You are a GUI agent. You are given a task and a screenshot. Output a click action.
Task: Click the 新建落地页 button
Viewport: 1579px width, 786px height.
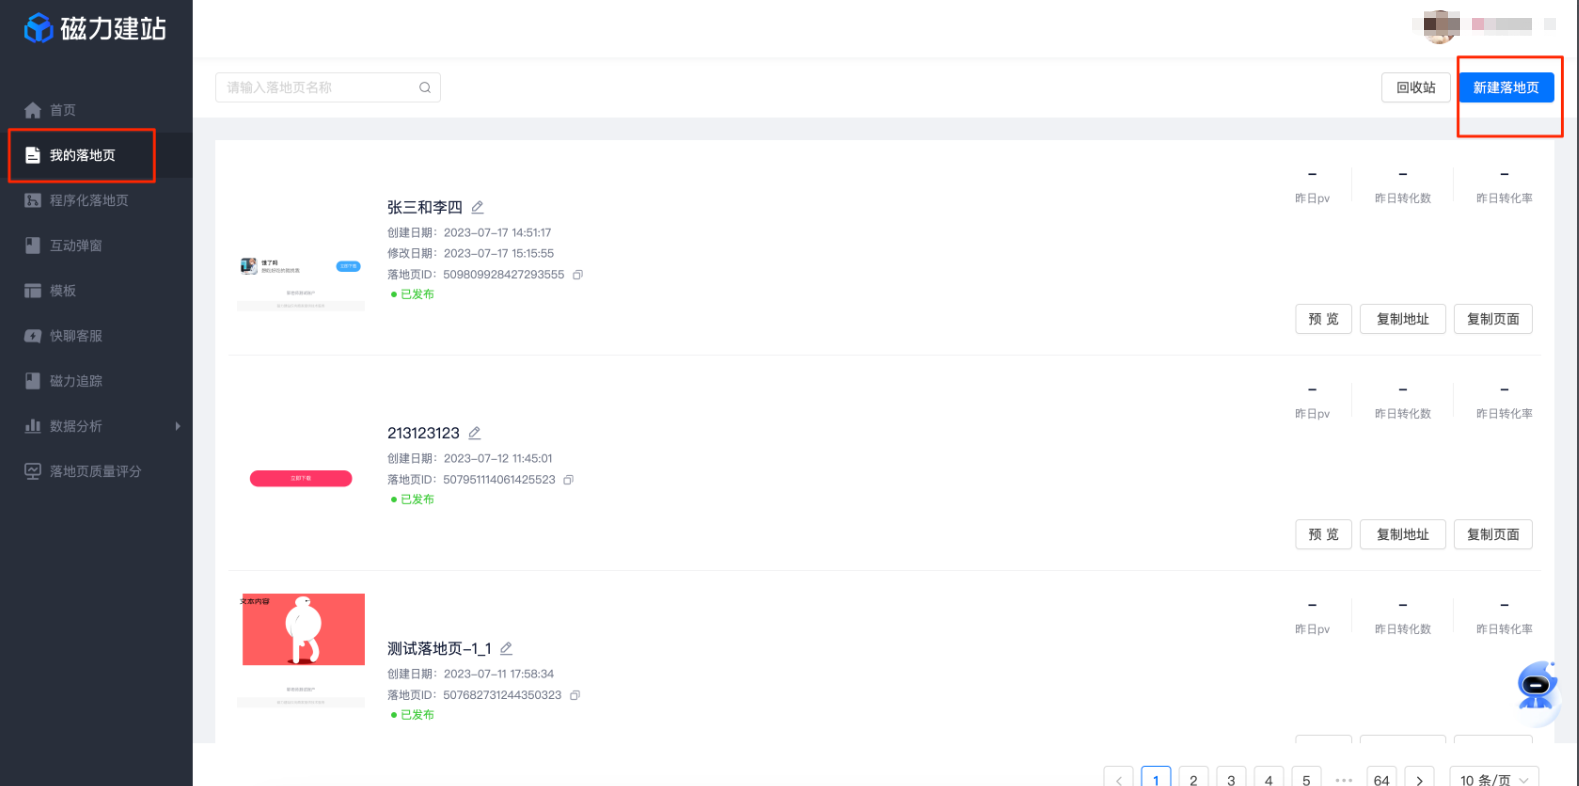click(1505, 88)
